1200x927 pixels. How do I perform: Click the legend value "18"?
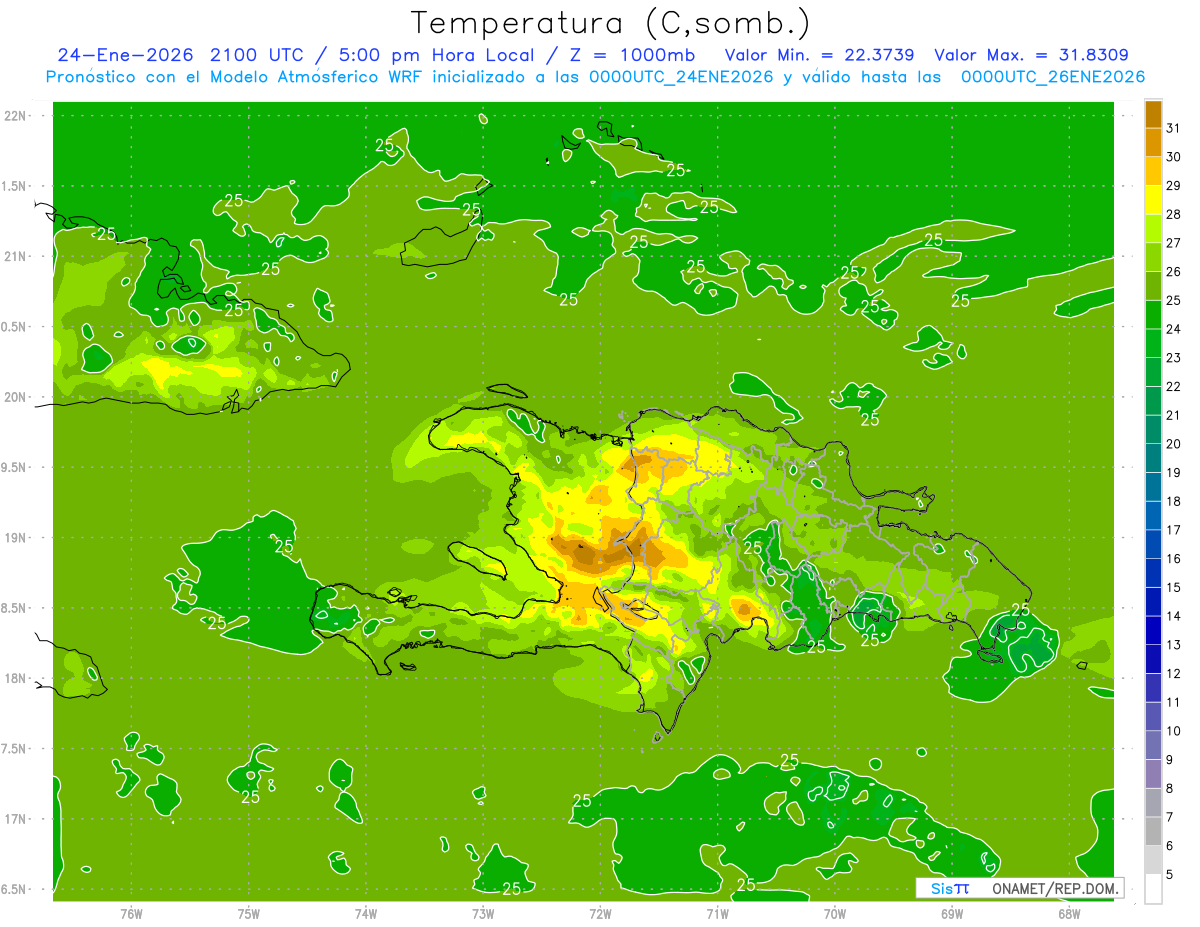(1174, 502)
